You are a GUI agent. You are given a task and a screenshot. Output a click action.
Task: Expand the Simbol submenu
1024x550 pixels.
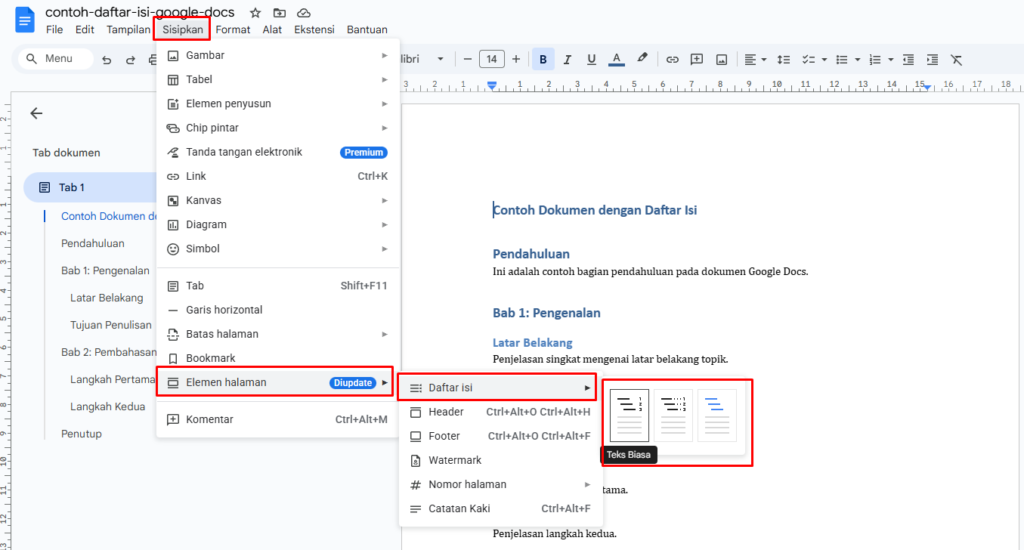278,249
